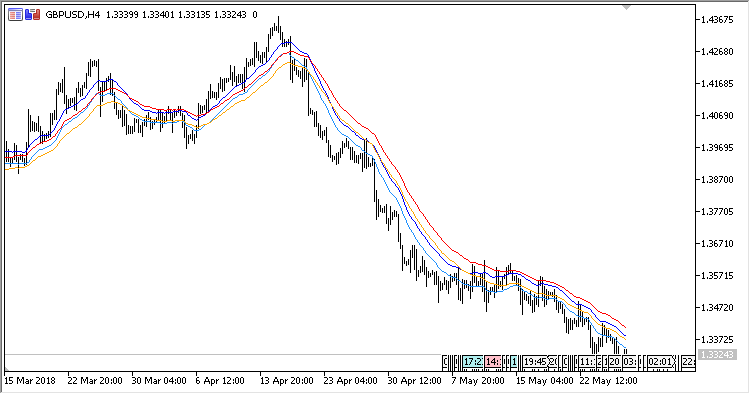The image size is (750, 394).
Task: Click the 22 May 12:00 time label
Action: click(608, 381)
